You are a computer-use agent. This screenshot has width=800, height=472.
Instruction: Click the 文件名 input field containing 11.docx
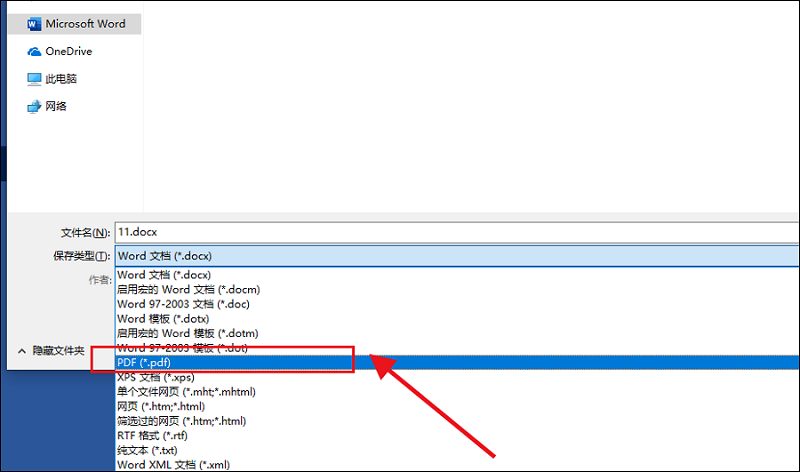(457, 232)
